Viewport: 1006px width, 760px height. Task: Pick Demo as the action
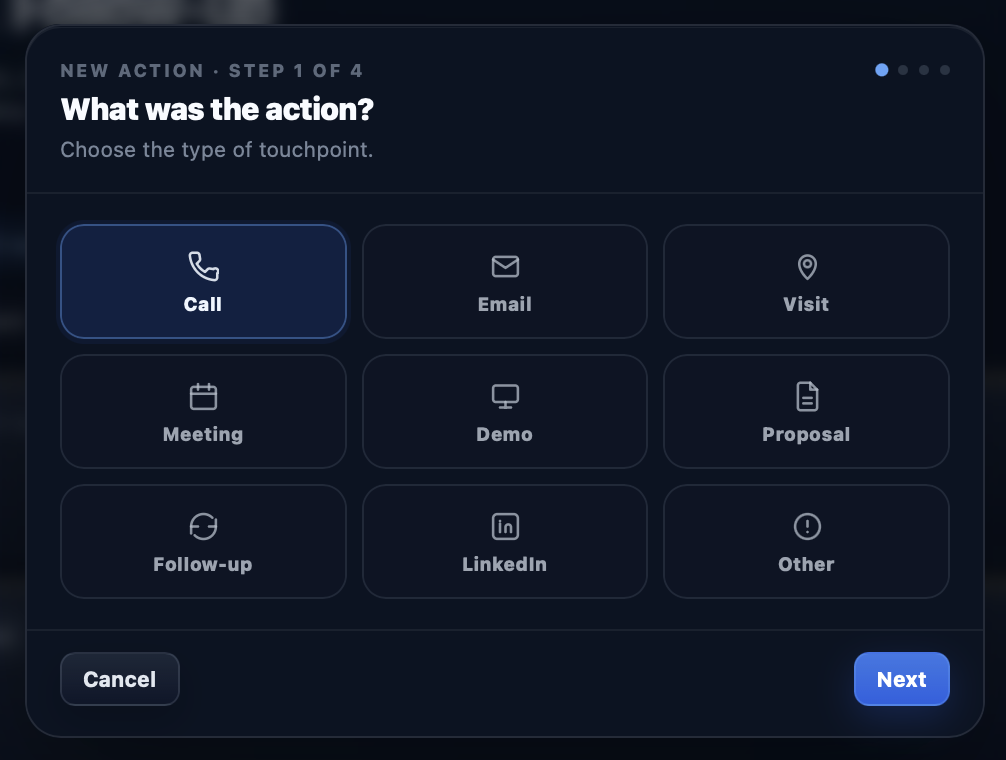pos(504,411)
